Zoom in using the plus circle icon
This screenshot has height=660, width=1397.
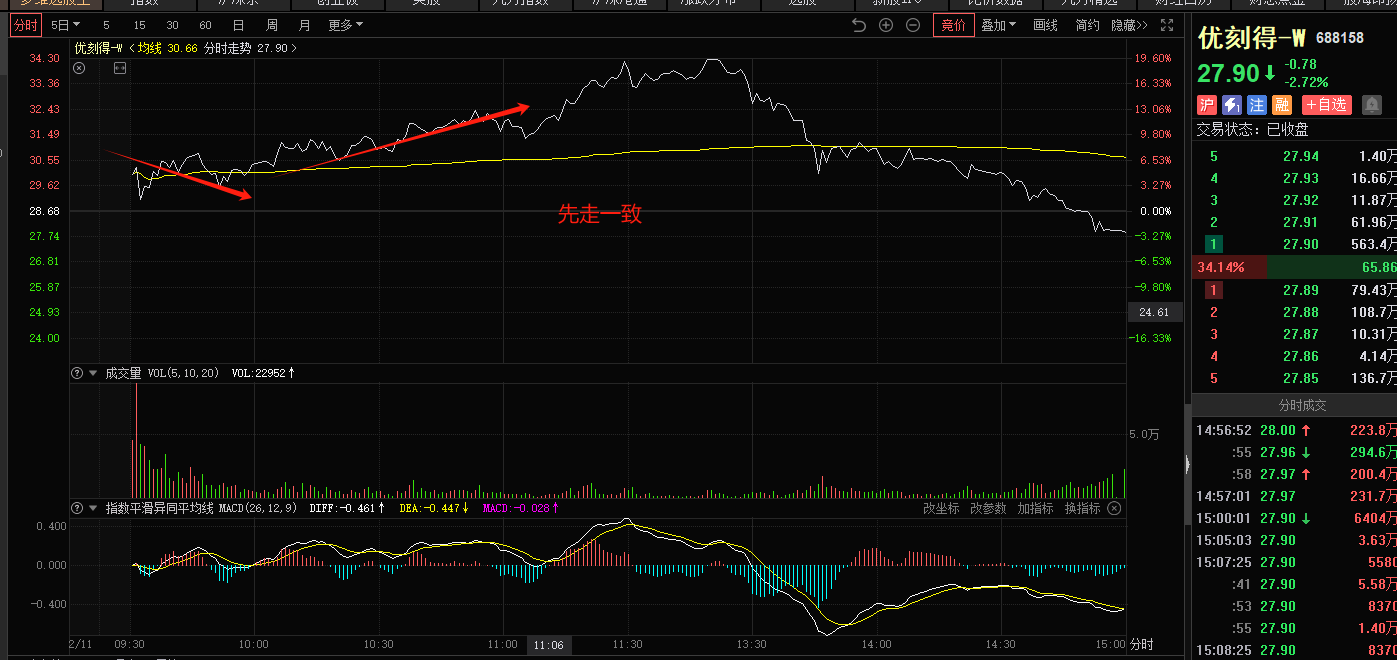point(885,25)
